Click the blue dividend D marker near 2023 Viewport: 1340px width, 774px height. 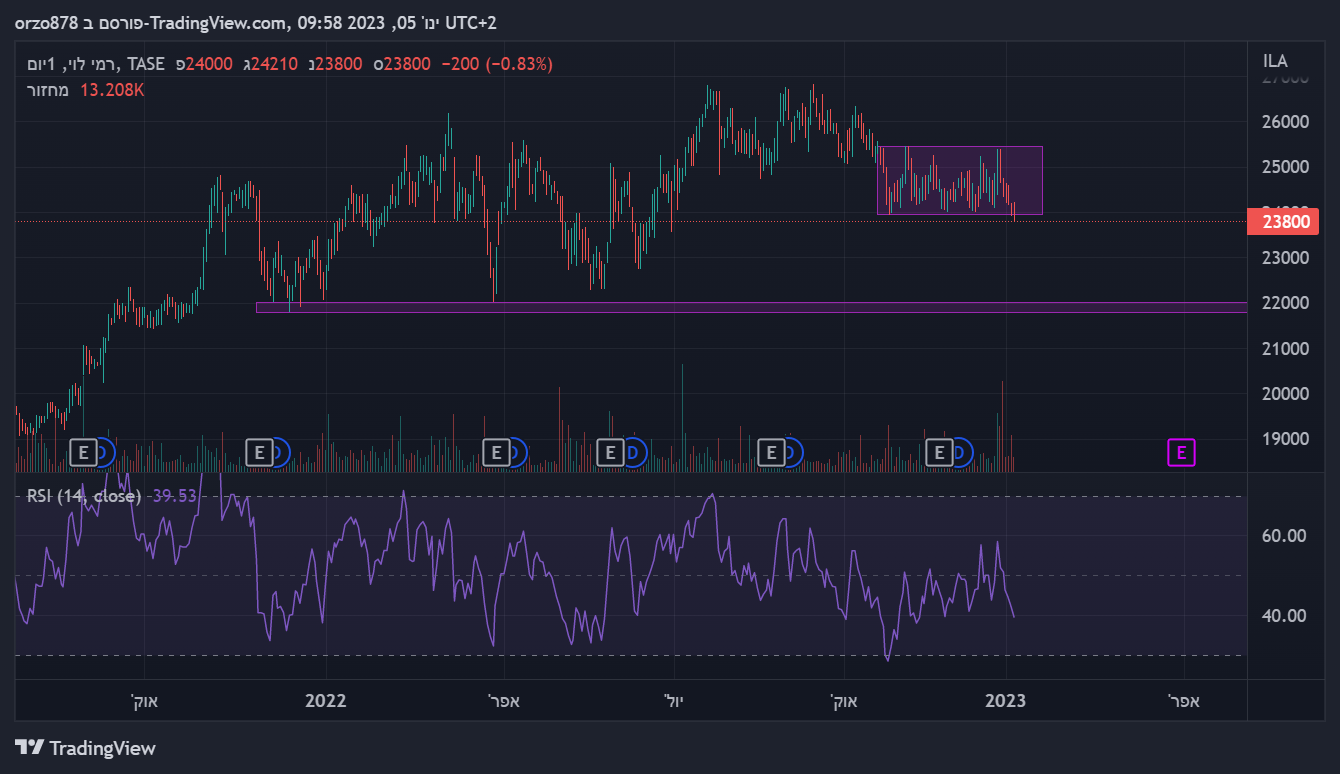tap(962, 453)
